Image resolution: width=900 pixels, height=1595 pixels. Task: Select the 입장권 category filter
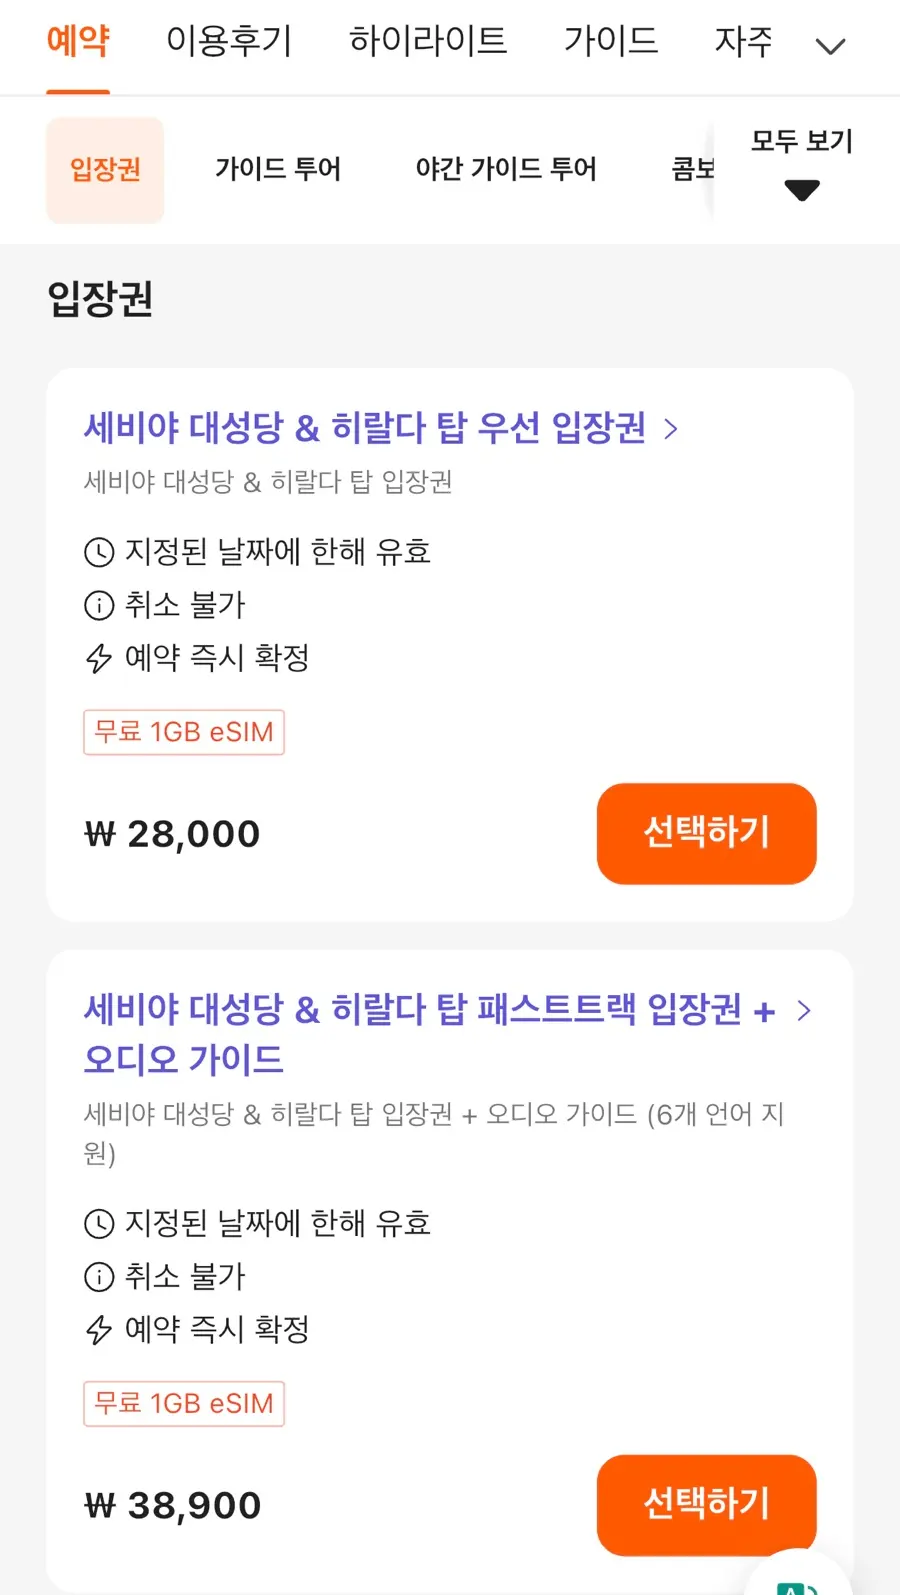tap(105, 170)
